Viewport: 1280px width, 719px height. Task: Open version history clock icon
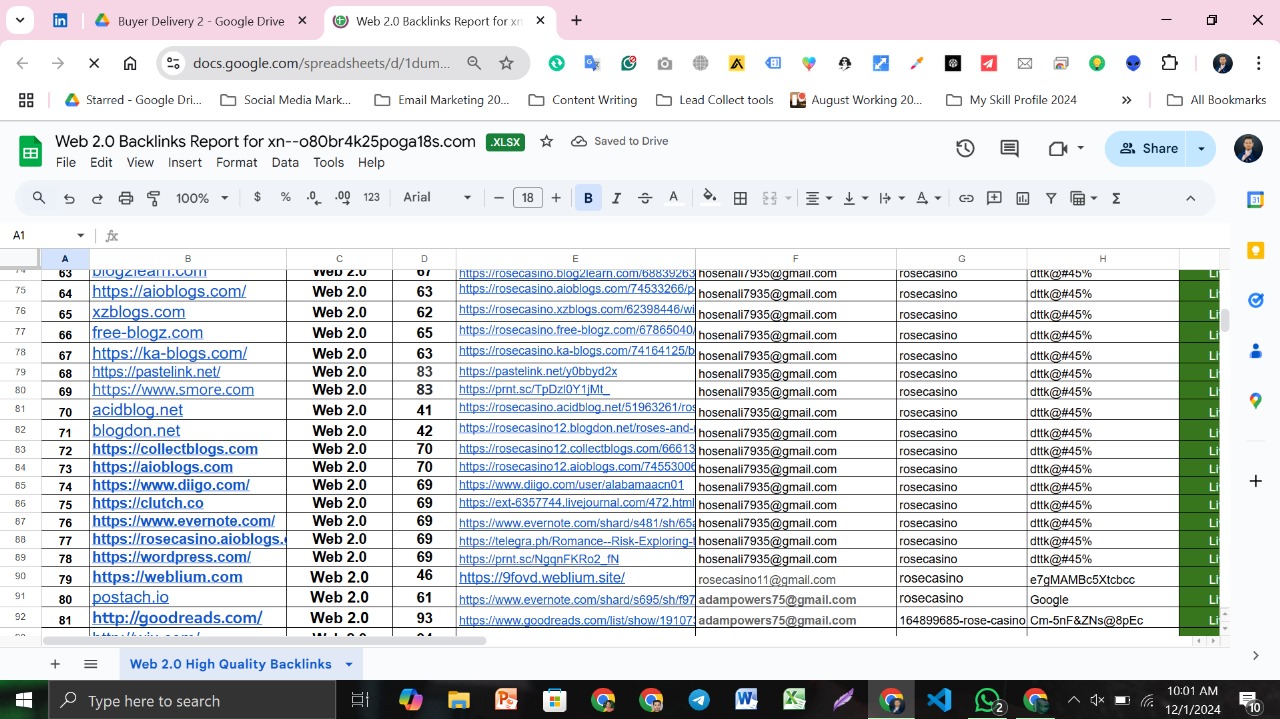pos(964,148)
